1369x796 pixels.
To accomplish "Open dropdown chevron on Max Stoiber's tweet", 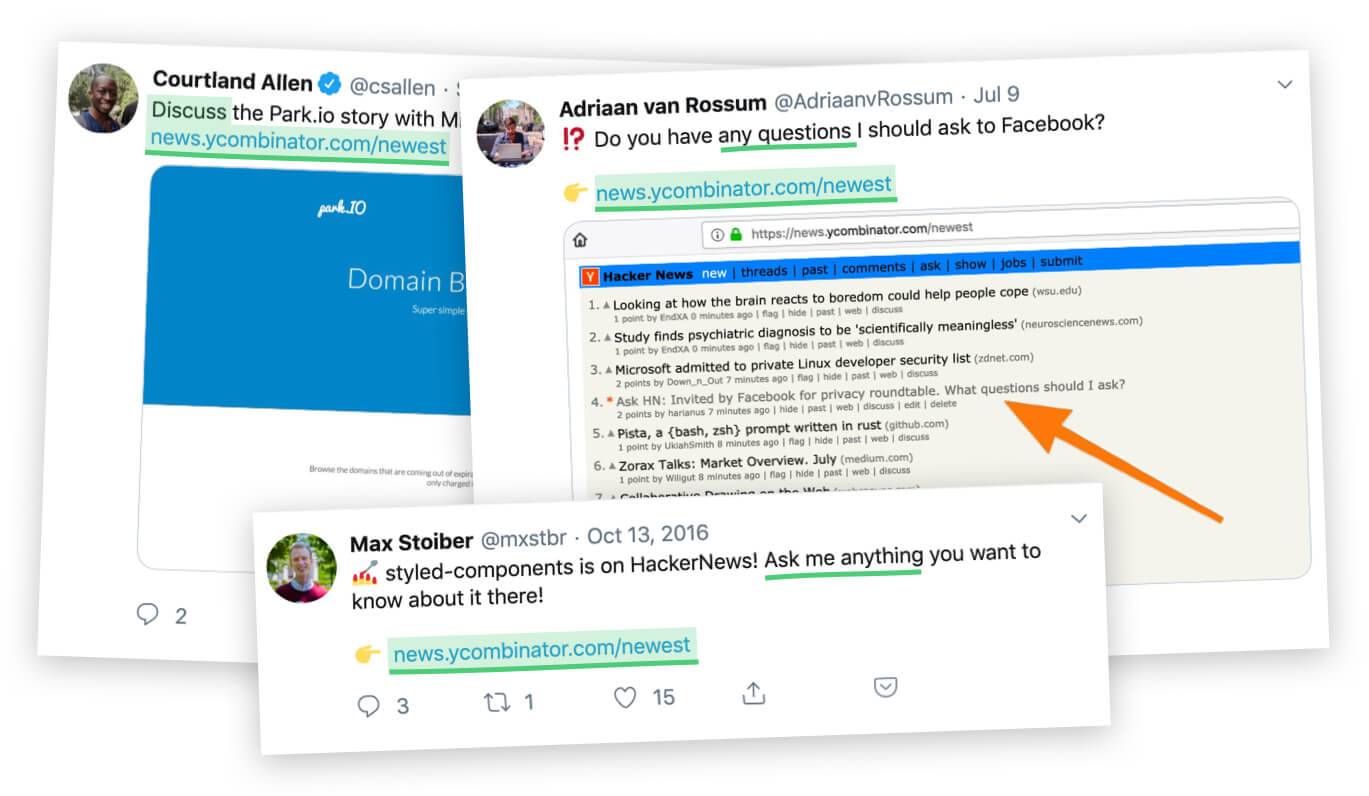I will [1078, 518].
